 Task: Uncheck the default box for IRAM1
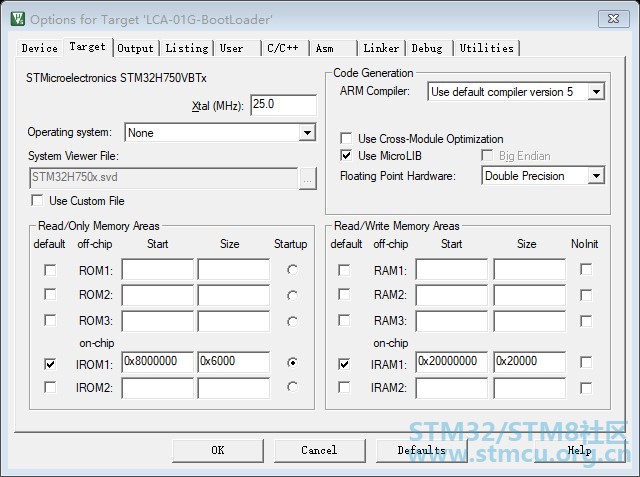click(x=344, y=364)
